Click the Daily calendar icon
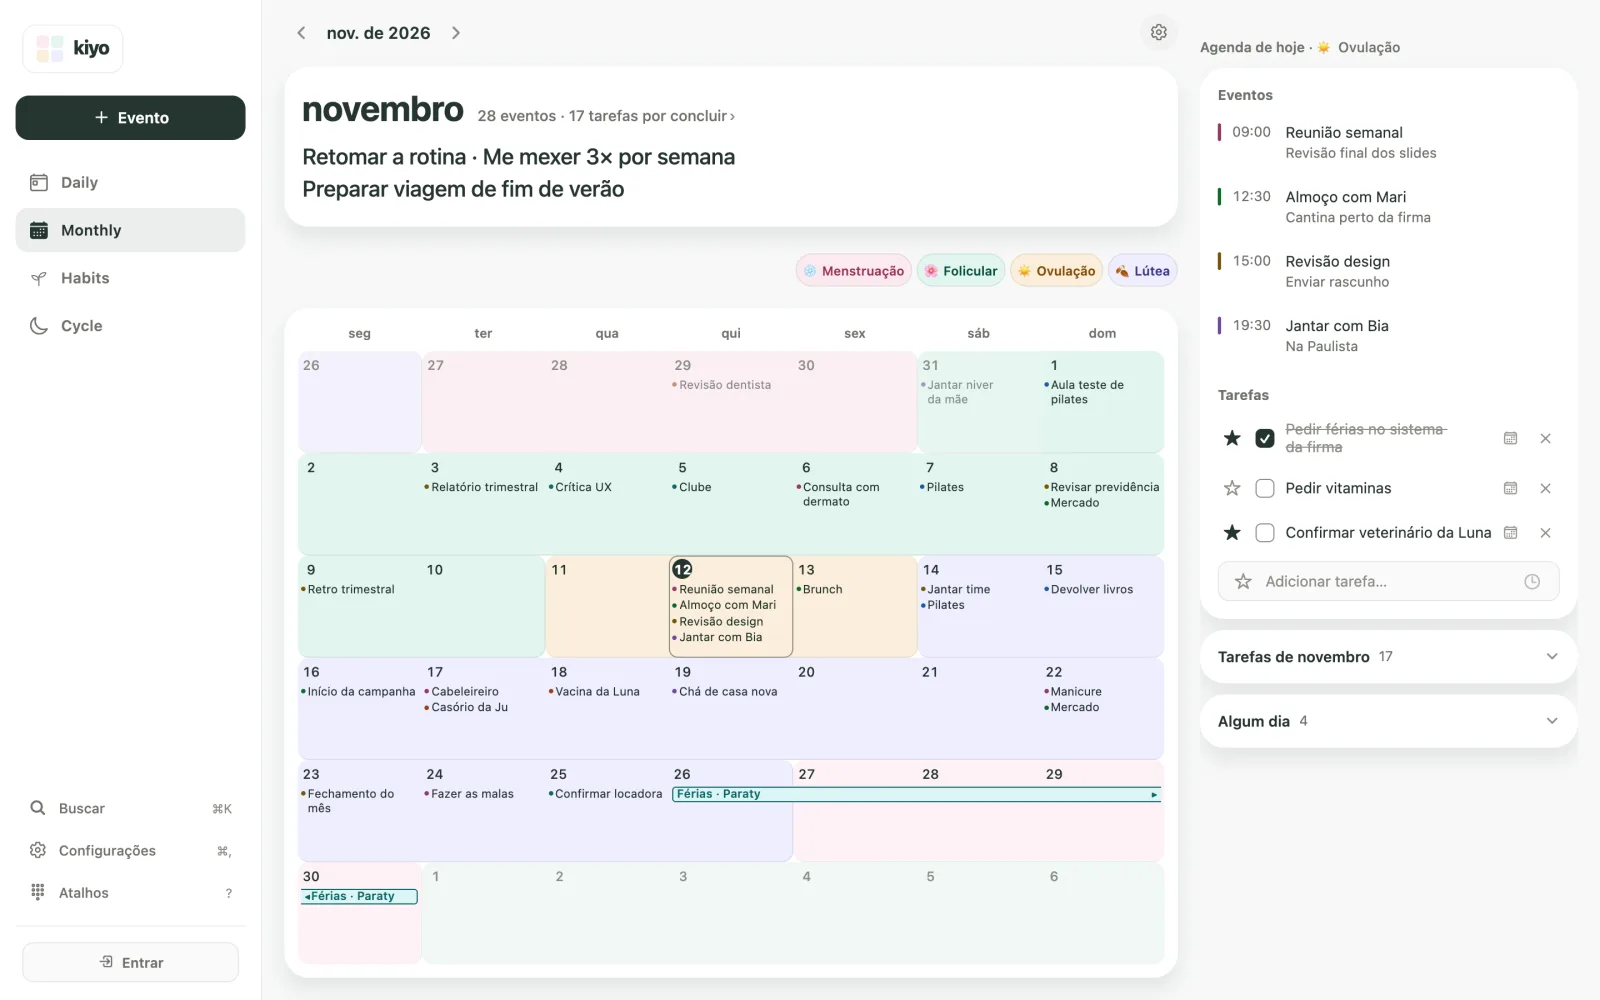The height and width of the screenshot is (1000, 1600). pos(39,182)
